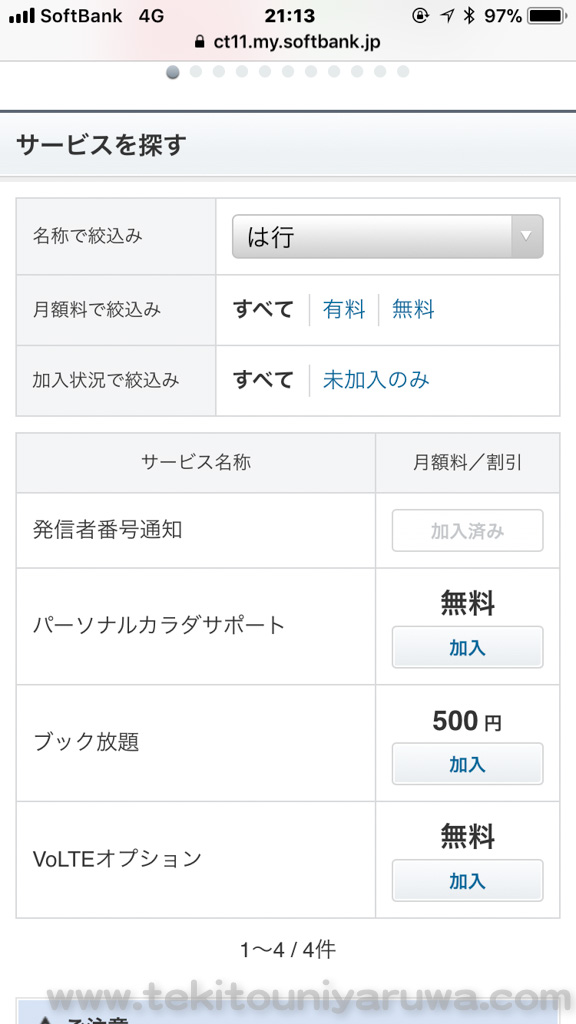The height and width of the screenshot is (1024, 576).
Task: Tap the rotation lock status icon
Action: point(421,16)
